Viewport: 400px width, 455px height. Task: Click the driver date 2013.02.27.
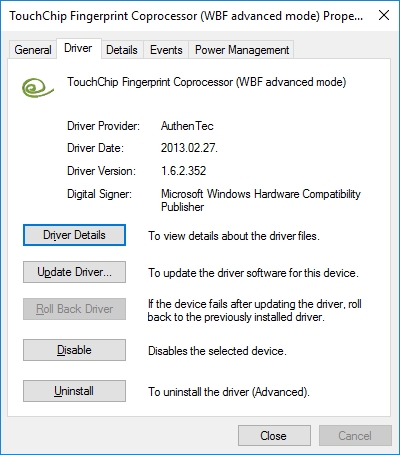pos(189,148)
